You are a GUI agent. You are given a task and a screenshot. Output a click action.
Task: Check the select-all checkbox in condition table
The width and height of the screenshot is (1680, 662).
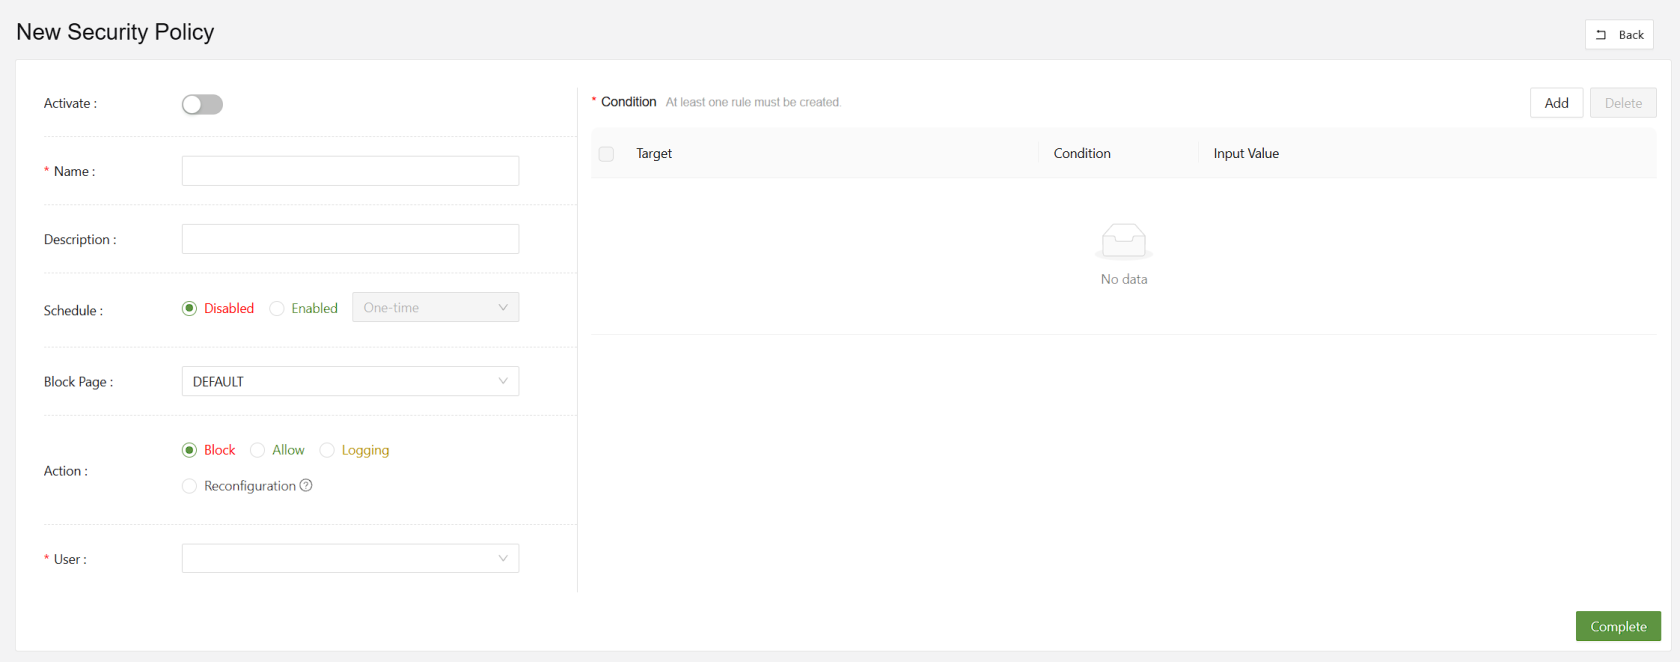click(606, 154)
